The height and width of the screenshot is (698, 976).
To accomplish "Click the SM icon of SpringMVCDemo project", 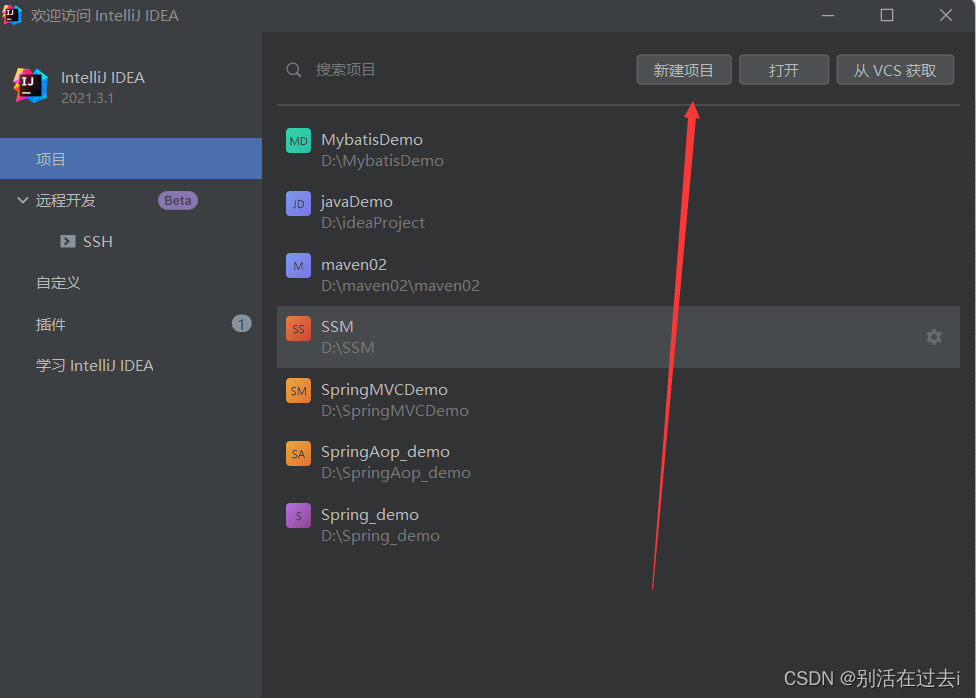I will (x=298, y=391).
